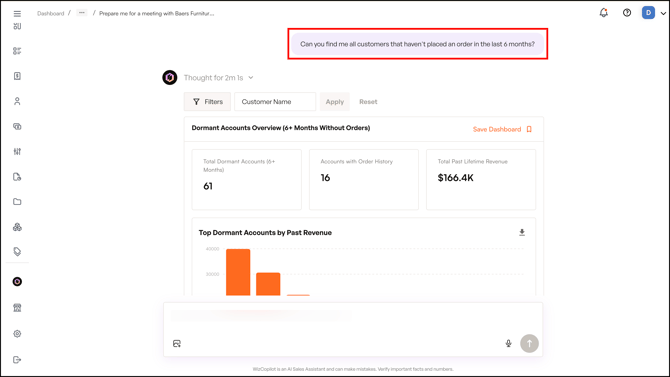The image size is (670, 377).
Task: Click the user question message bubble
Action: pos(417,44)
